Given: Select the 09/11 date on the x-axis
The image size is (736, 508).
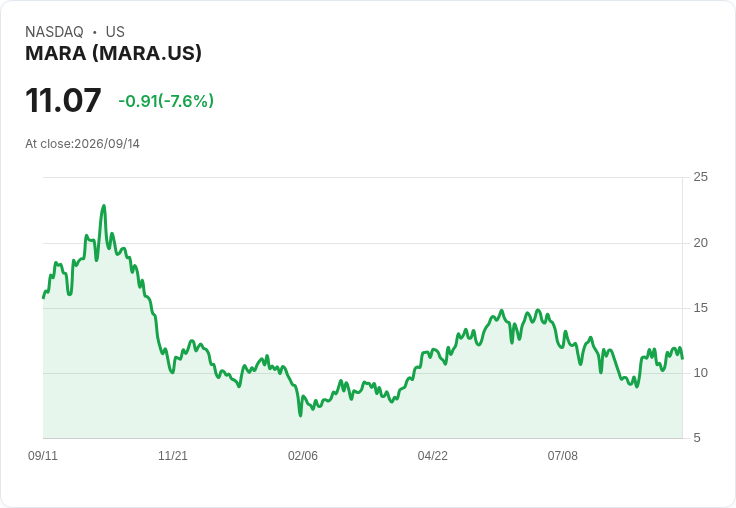Looking at the screenshot, I should click(x=43, y=456).
